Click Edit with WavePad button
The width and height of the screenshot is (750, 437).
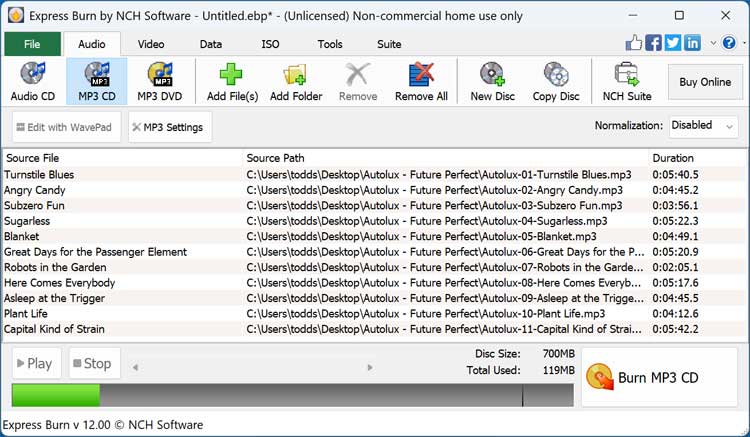point(66,127)
